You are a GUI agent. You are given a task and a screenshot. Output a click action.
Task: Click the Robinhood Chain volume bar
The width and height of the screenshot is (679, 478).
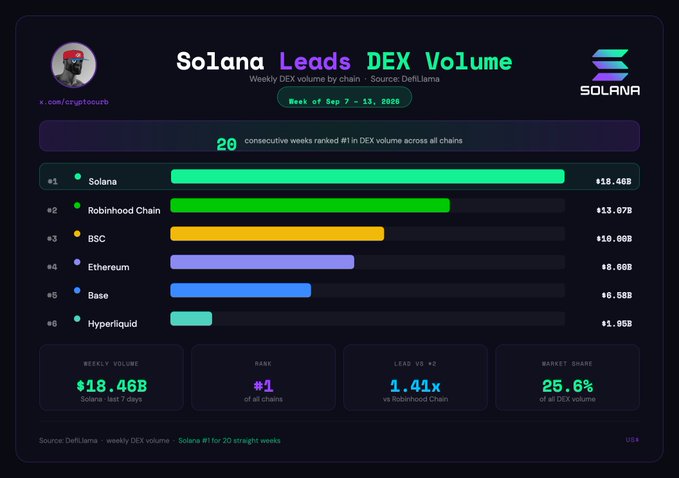(310, 205)
